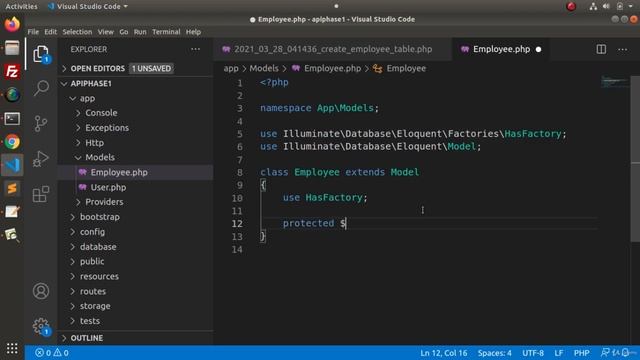Open the Accounts icon in activity bar
Screen dimensions: 640x360
[x=41, y=291]
